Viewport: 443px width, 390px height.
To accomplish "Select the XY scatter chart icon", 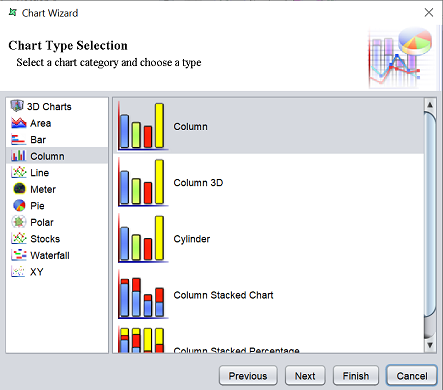I will tap(18, 271).
